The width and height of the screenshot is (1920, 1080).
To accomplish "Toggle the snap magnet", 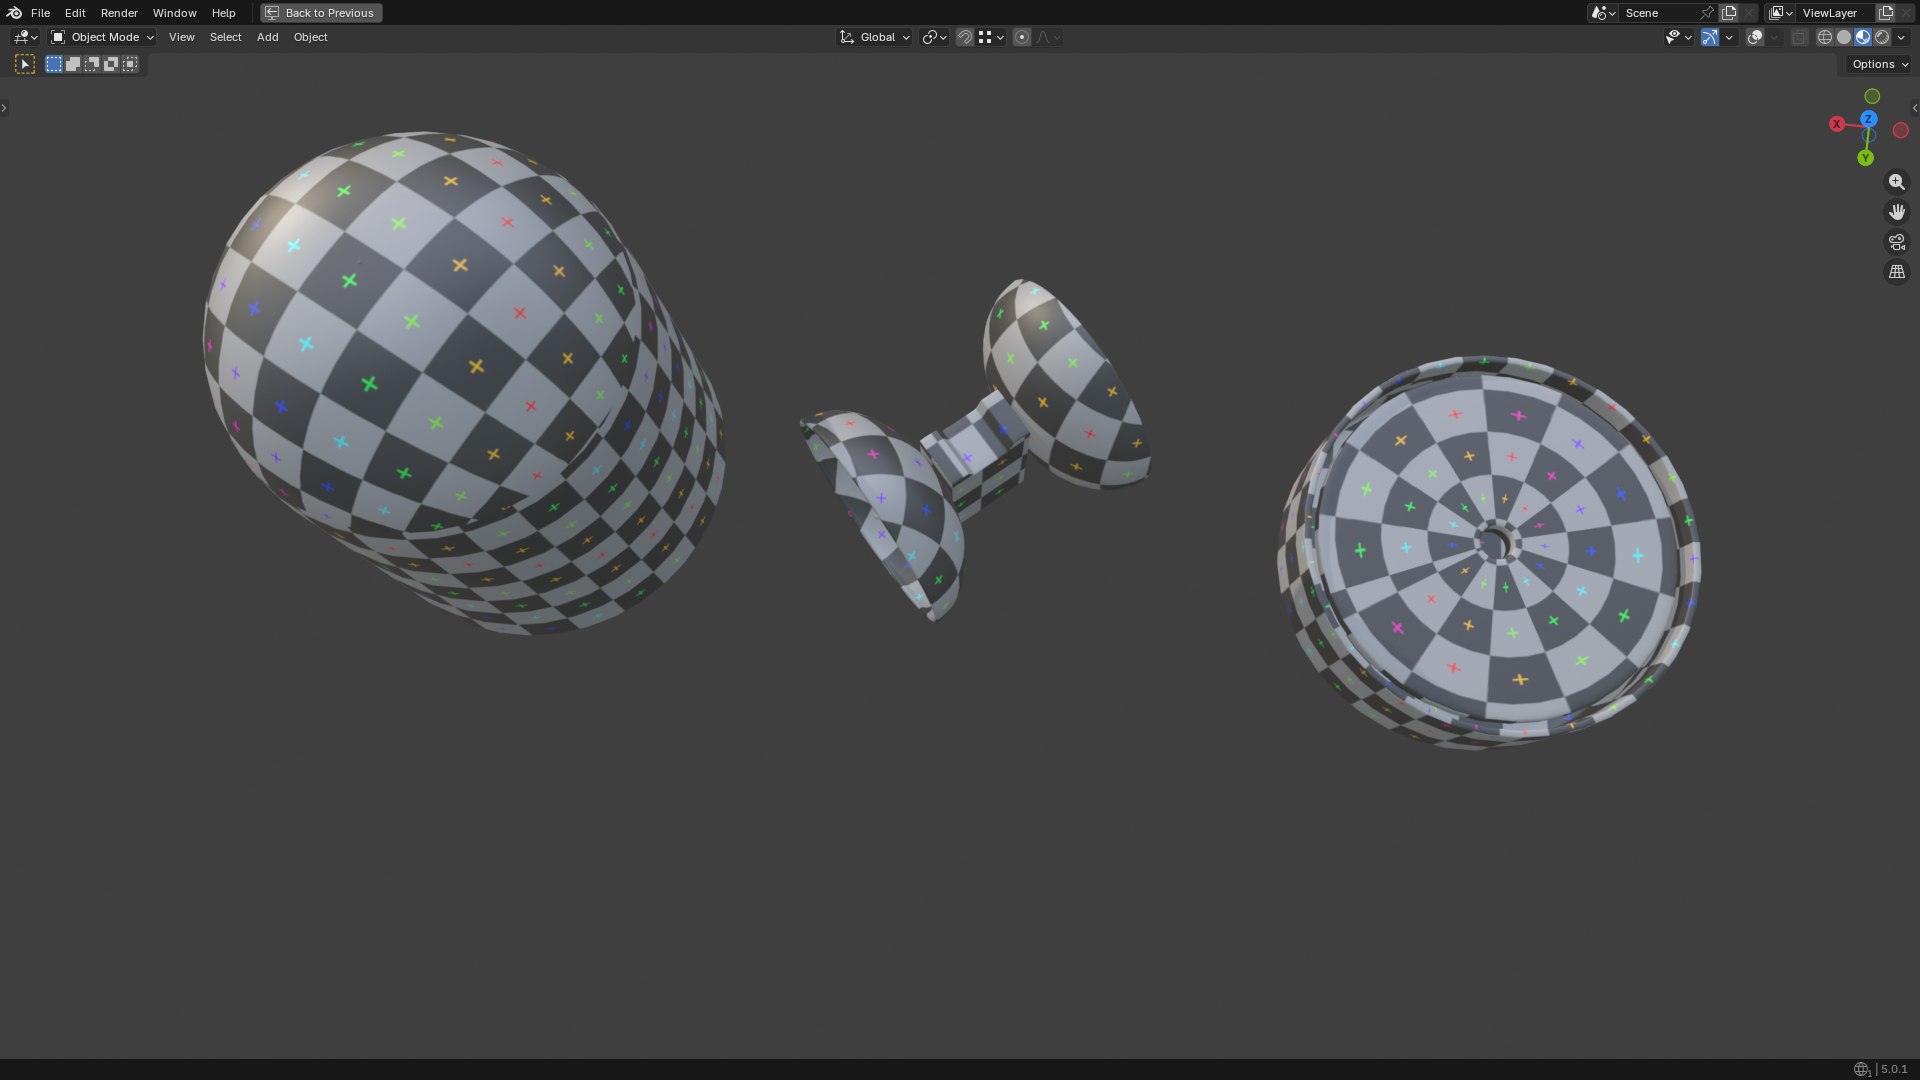I will pyautogui.click(x=965, y=37).
